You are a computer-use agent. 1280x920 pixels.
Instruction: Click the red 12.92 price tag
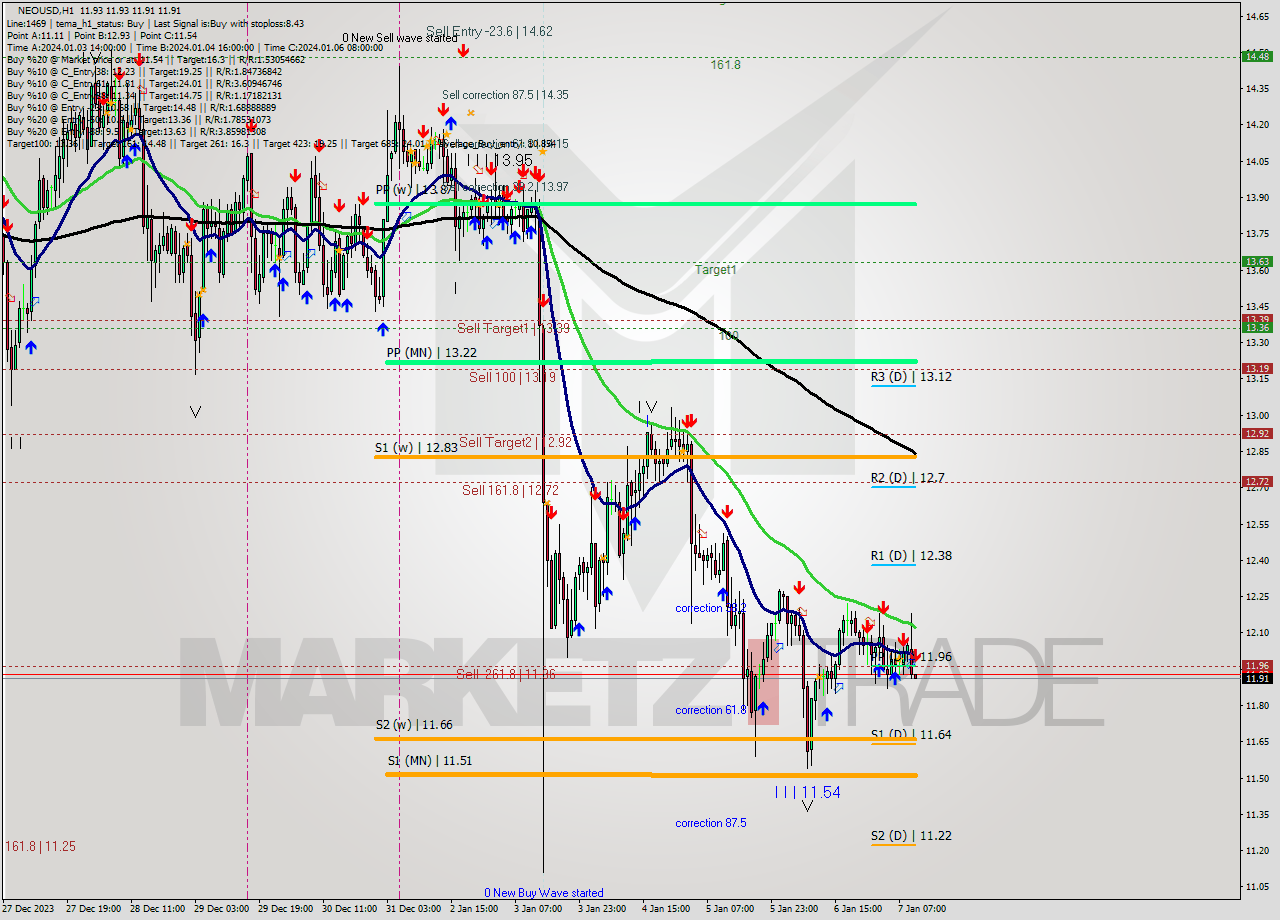[1256, 433]
